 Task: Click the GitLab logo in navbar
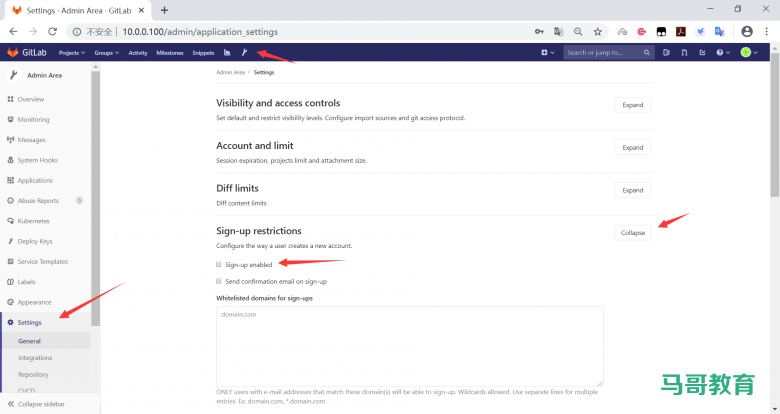[27, 52]
